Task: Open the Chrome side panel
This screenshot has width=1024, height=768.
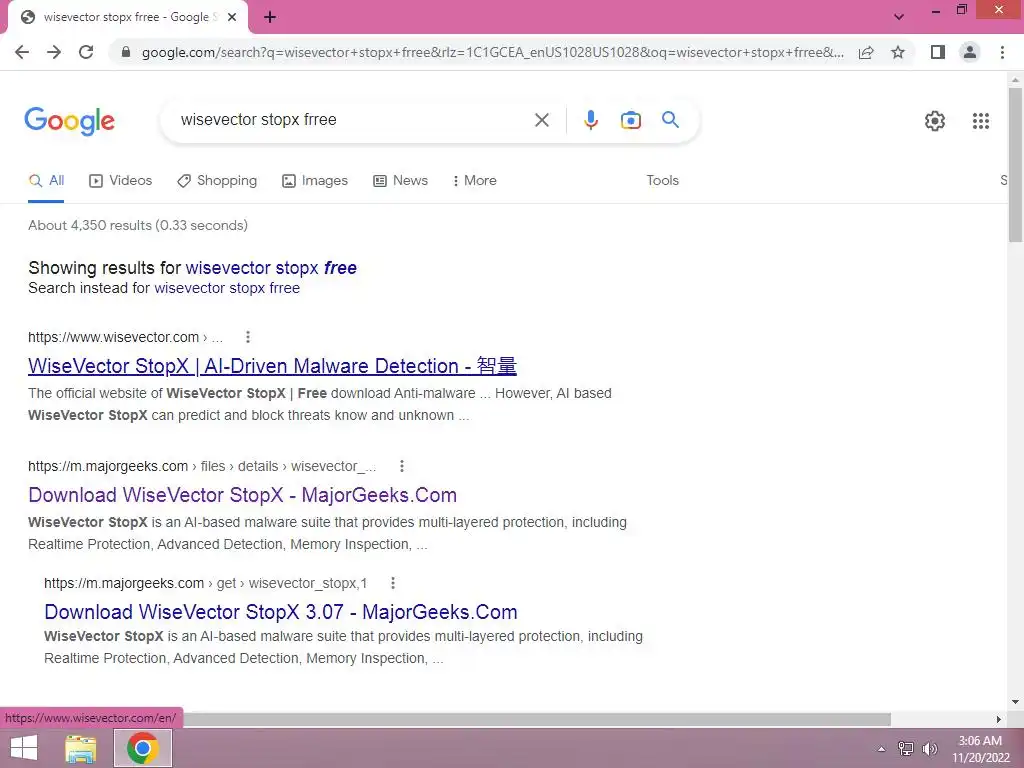Action: point(938,52)
